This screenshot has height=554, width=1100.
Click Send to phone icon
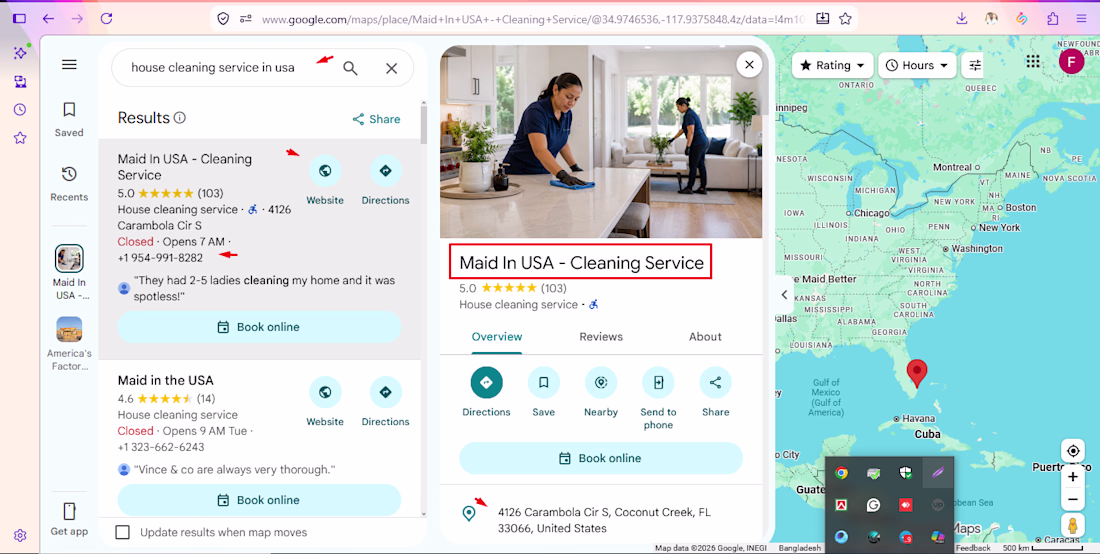[x=658, y=382]
